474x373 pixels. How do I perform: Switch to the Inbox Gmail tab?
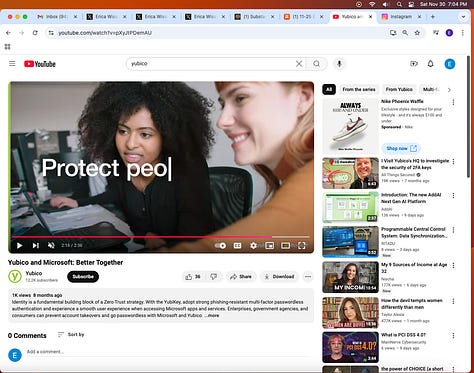click(57, 17)
